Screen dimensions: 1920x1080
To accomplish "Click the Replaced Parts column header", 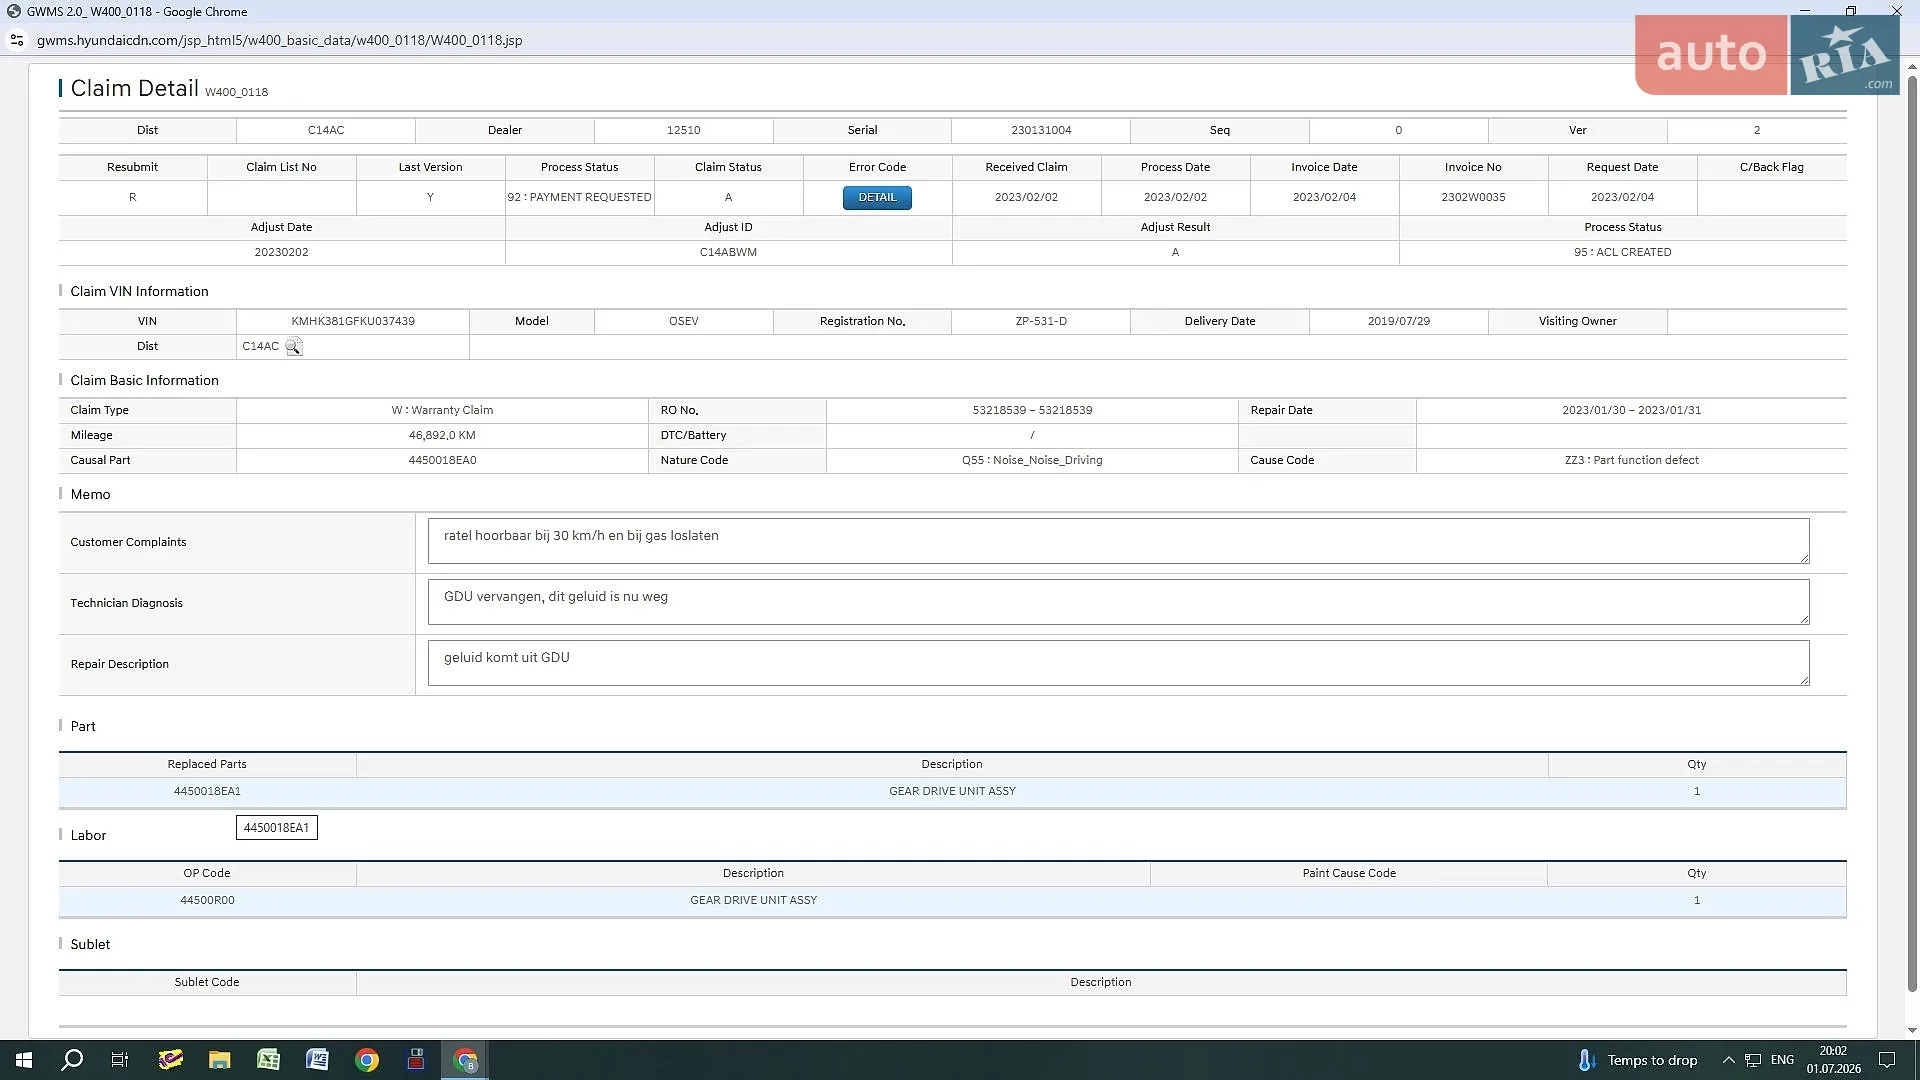I will click(207, 764).
